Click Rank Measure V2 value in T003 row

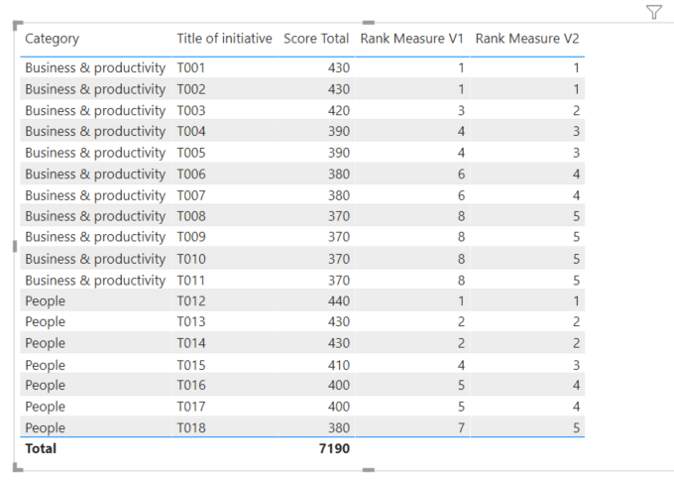pyautogui.click(x=576, y=111)
